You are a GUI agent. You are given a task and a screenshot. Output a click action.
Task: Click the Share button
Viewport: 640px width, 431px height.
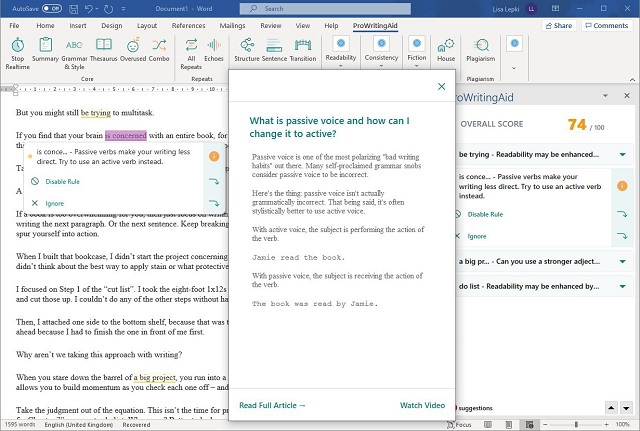click(559, 25)
